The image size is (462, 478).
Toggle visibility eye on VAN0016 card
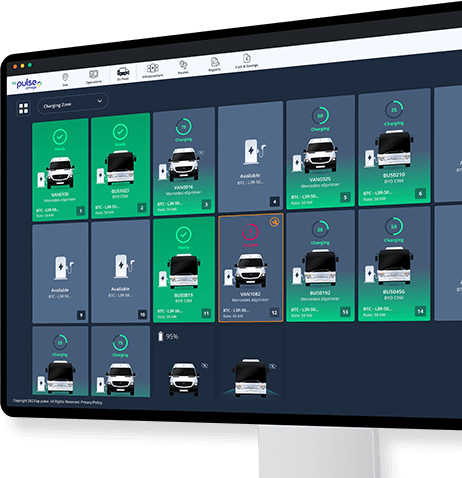(x=201, y=153)
